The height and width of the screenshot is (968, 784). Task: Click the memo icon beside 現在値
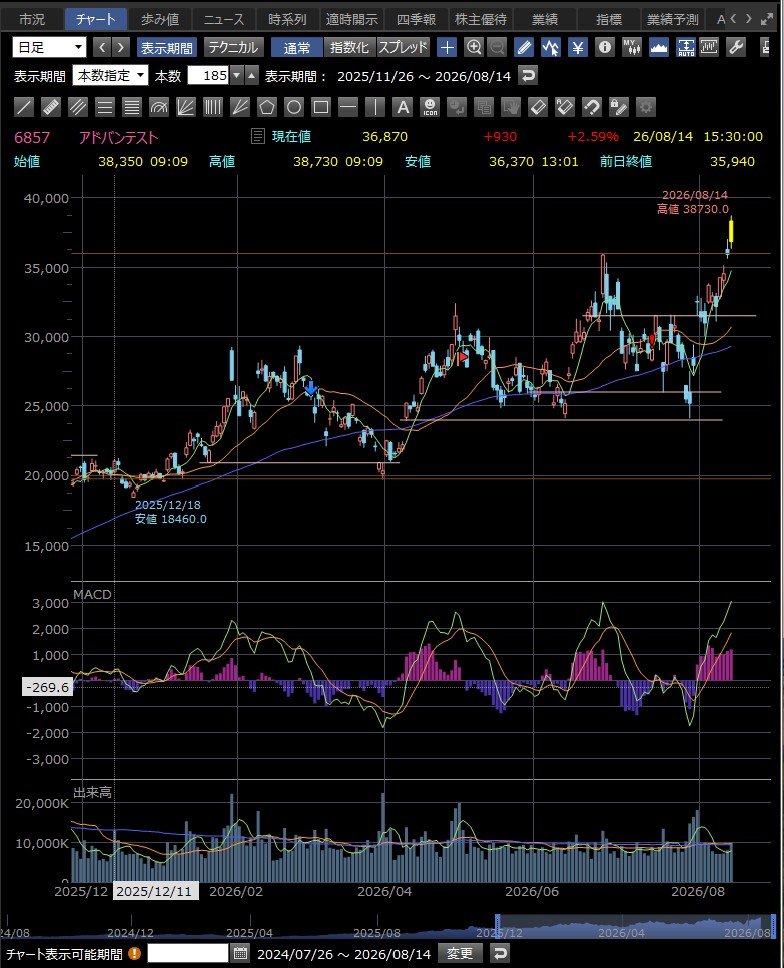tap(258, 136)
